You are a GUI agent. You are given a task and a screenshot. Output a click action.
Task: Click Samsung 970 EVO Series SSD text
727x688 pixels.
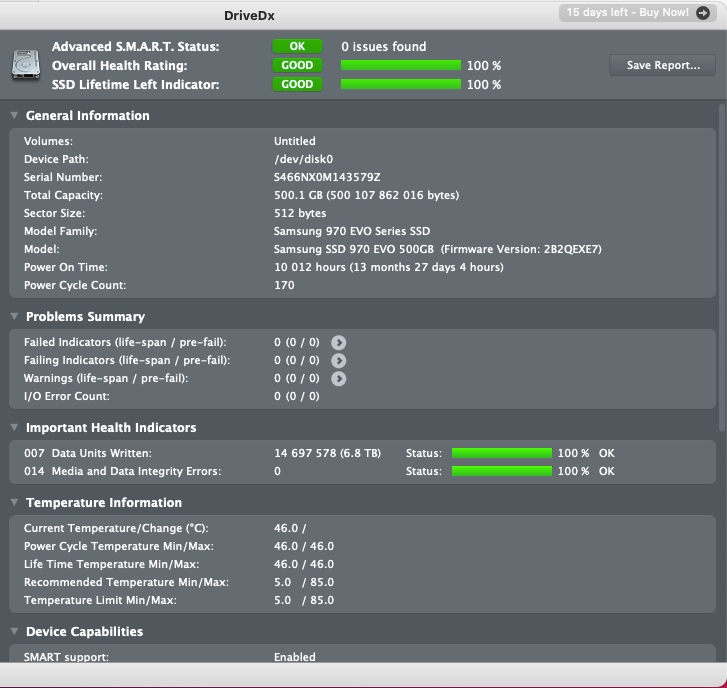(352, 231)
